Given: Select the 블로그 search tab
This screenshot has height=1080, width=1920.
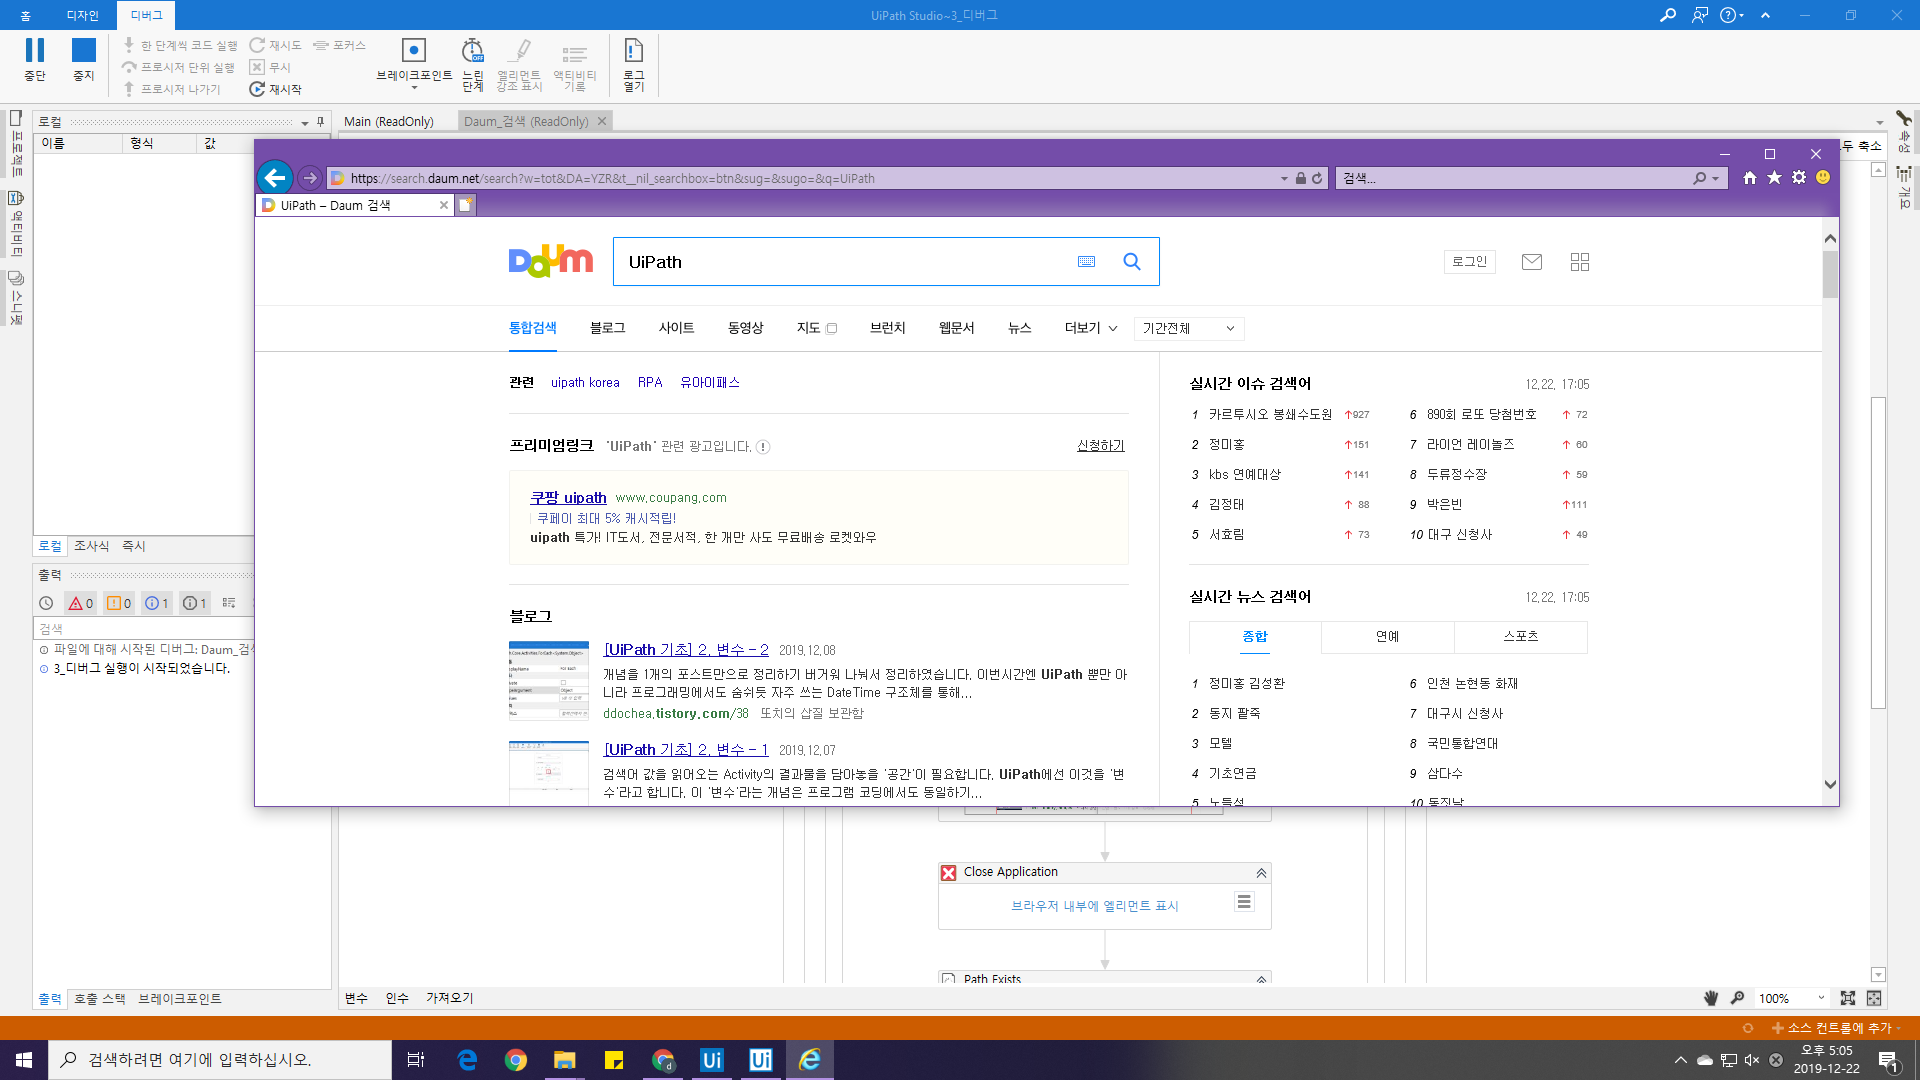Looking at the screenshot, I should pos(607,328).
